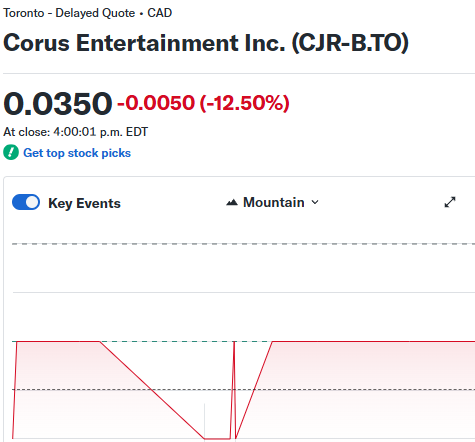
Task: Click the green icon beside top stock picks
Action: point(11,153)
